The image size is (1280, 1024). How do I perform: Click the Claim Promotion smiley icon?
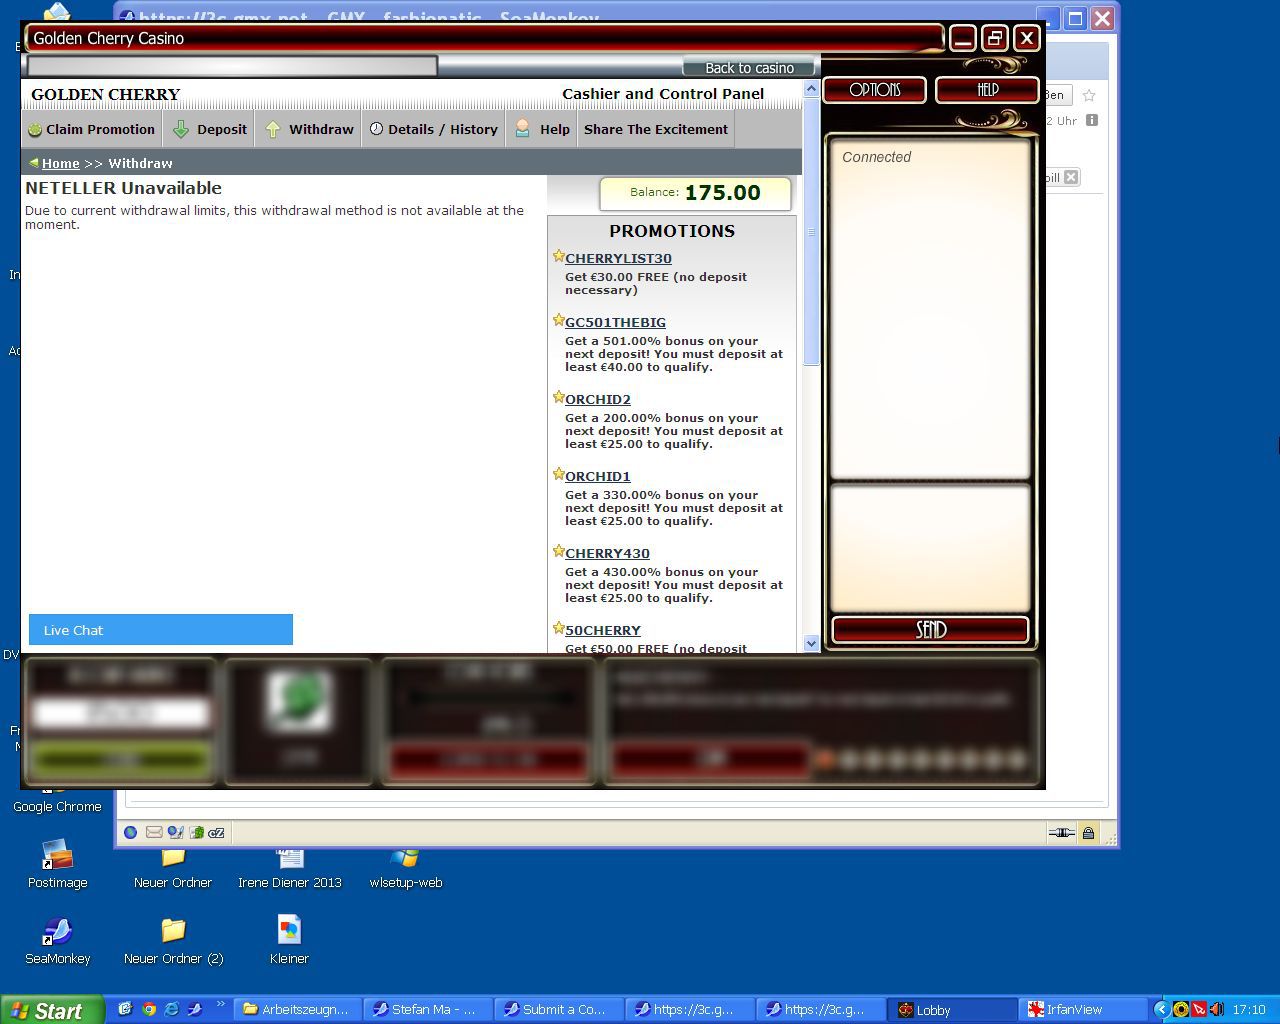[x=35, y=130]
